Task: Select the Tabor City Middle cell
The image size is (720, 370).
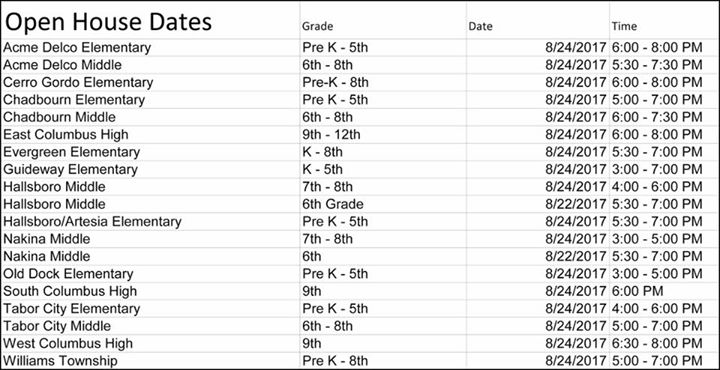Action: (151, 326)
